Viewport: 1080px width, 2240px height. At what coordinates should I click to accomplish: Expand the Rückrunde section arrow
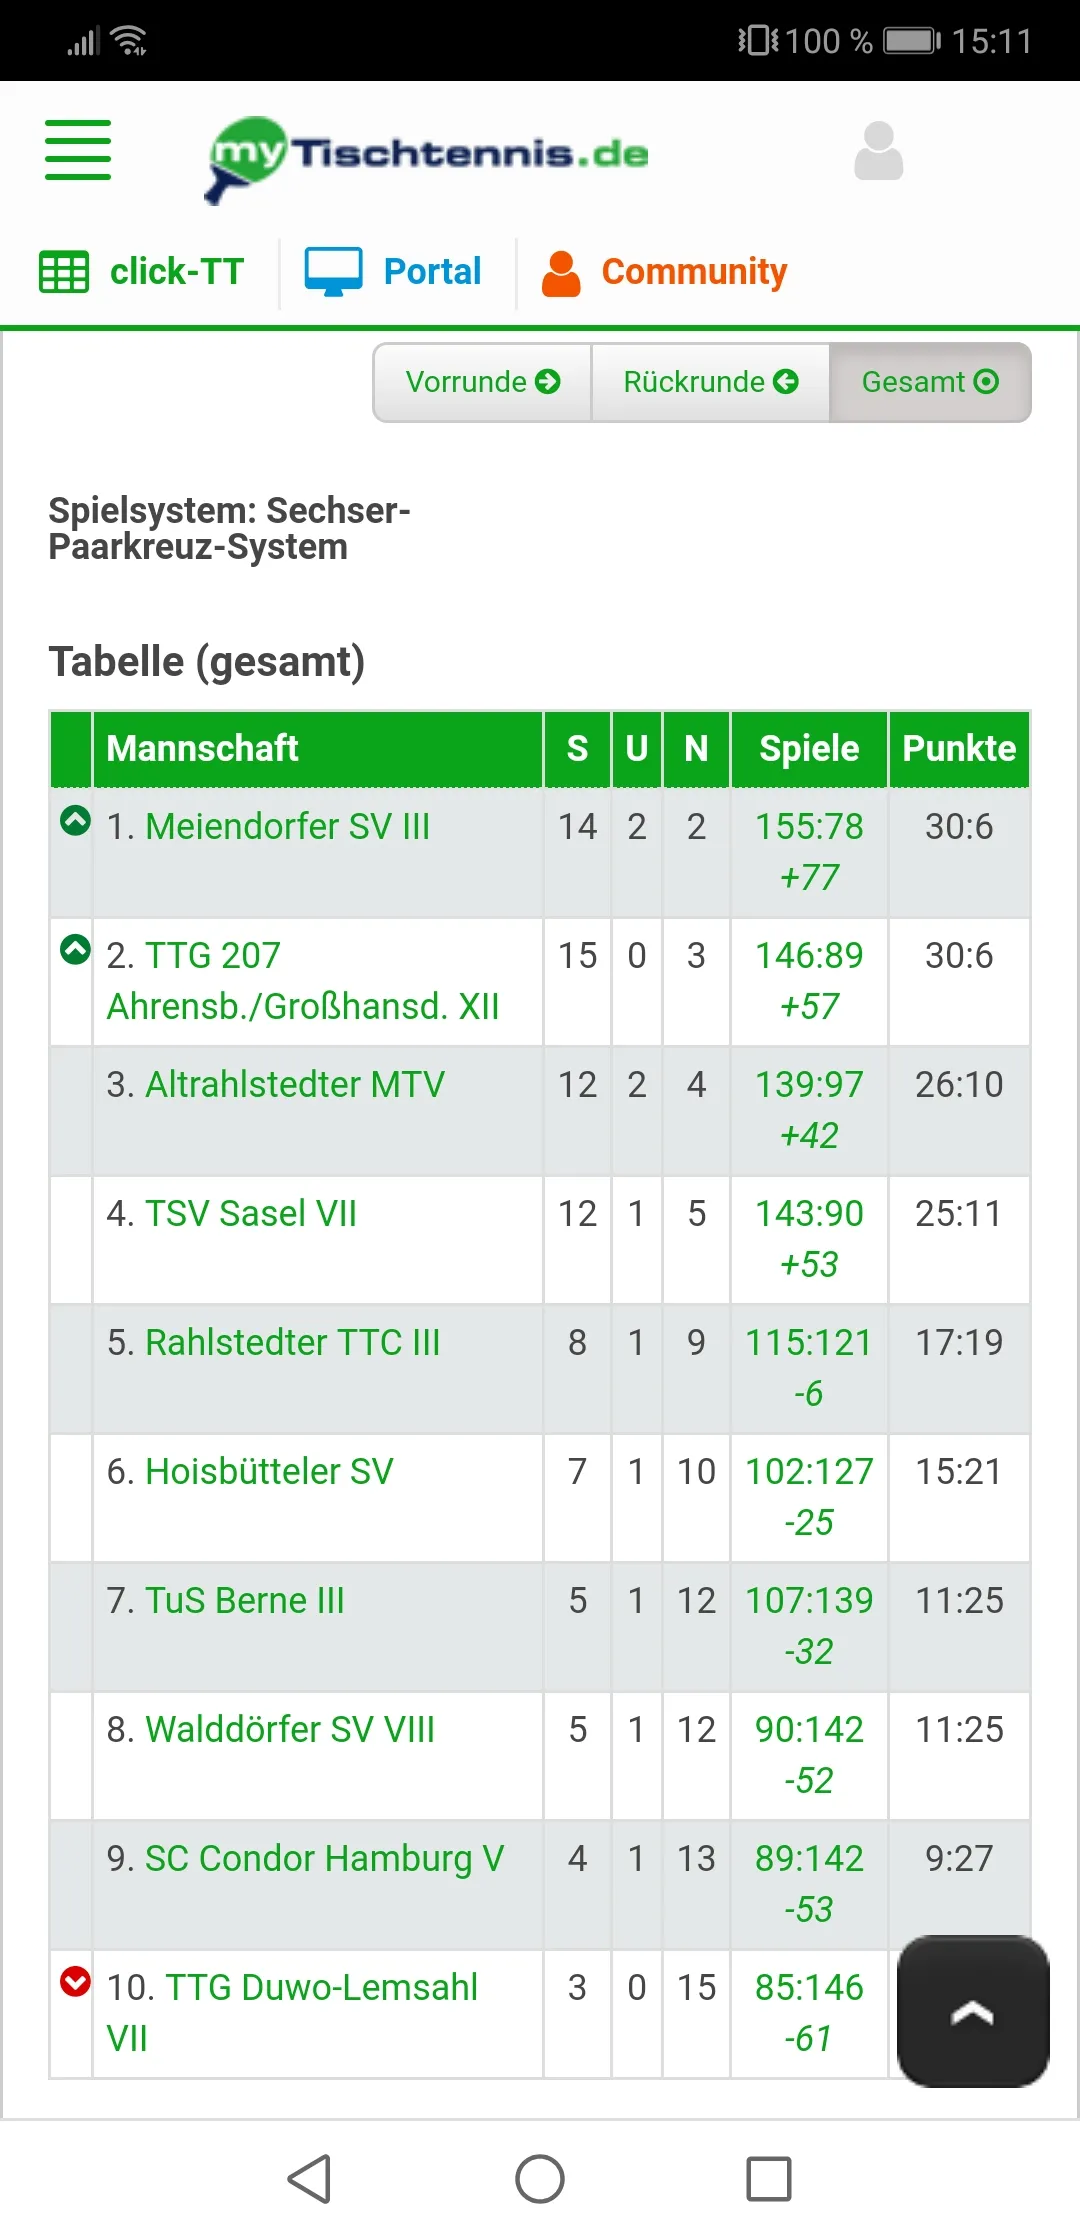point(788,381)
